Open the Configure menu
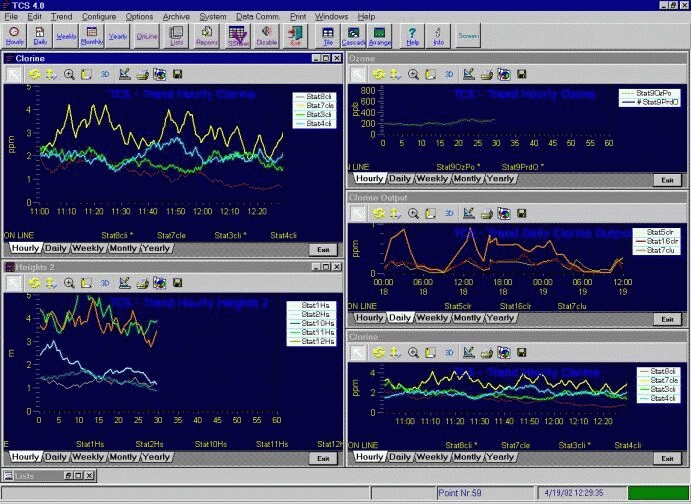The width and height of the screenshot is (691, 504). (x=99, y=16)
